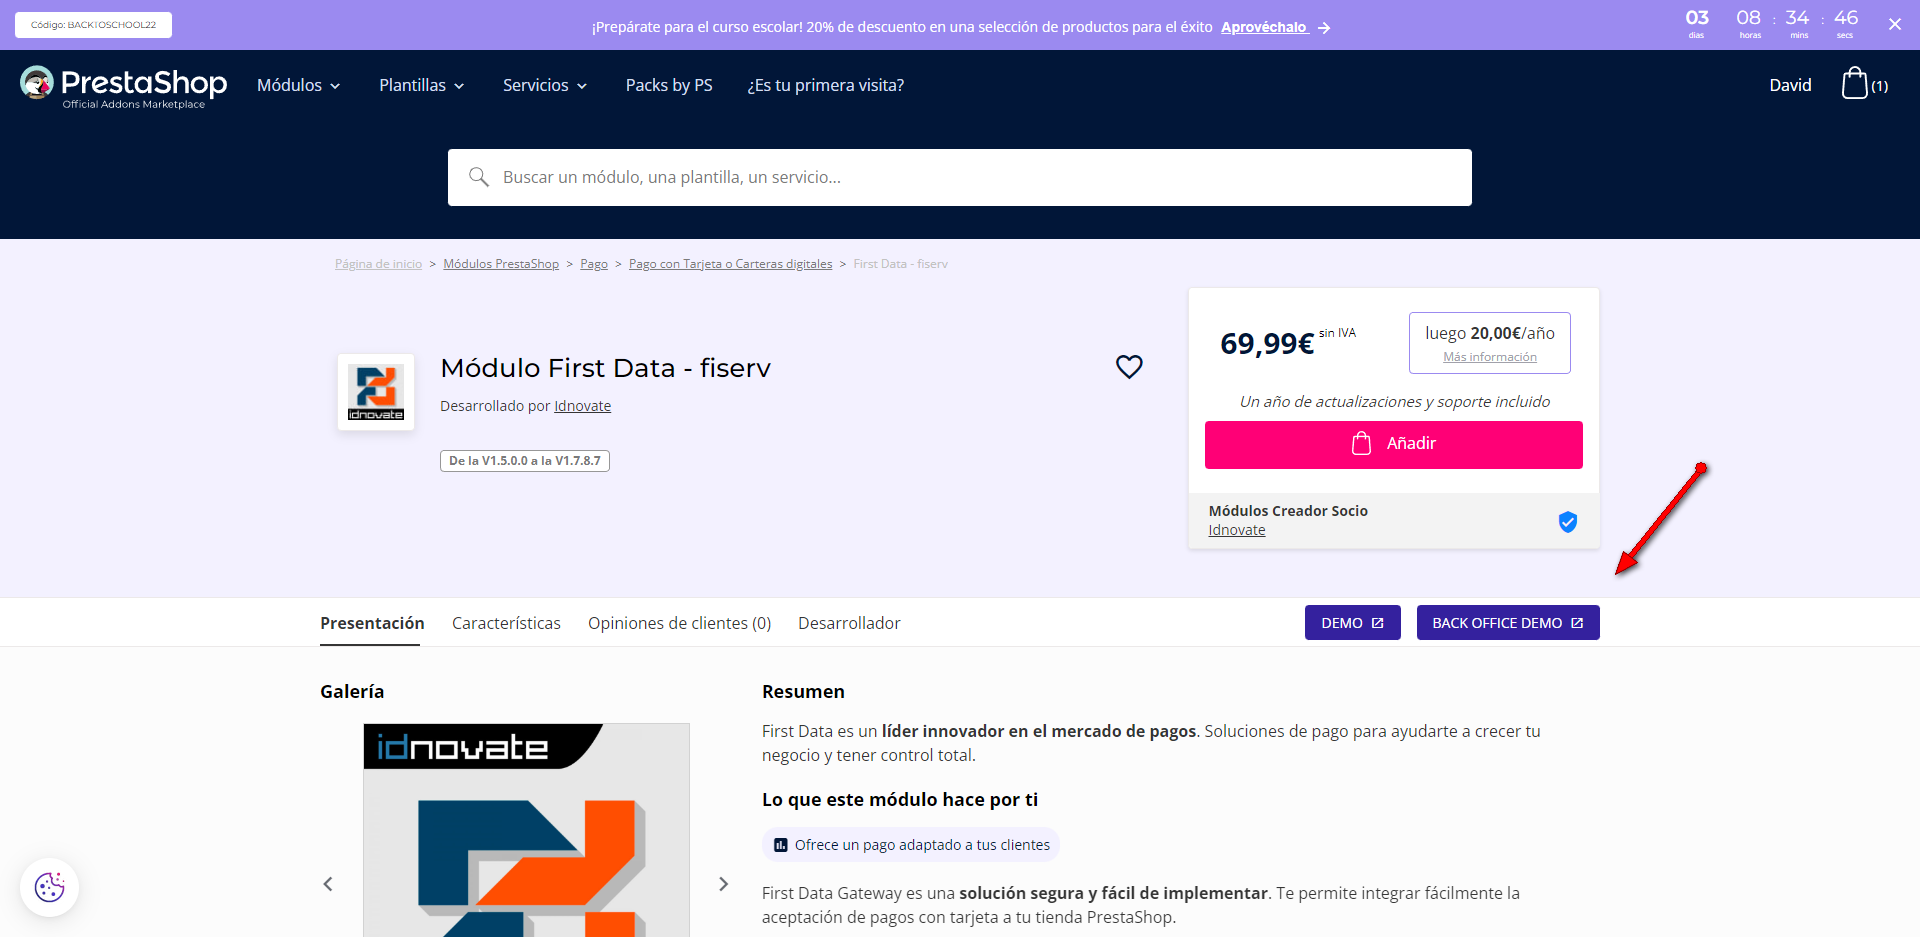Go to Pago breadcrumb
This screenshot has width=1920, height=937.
594,264
